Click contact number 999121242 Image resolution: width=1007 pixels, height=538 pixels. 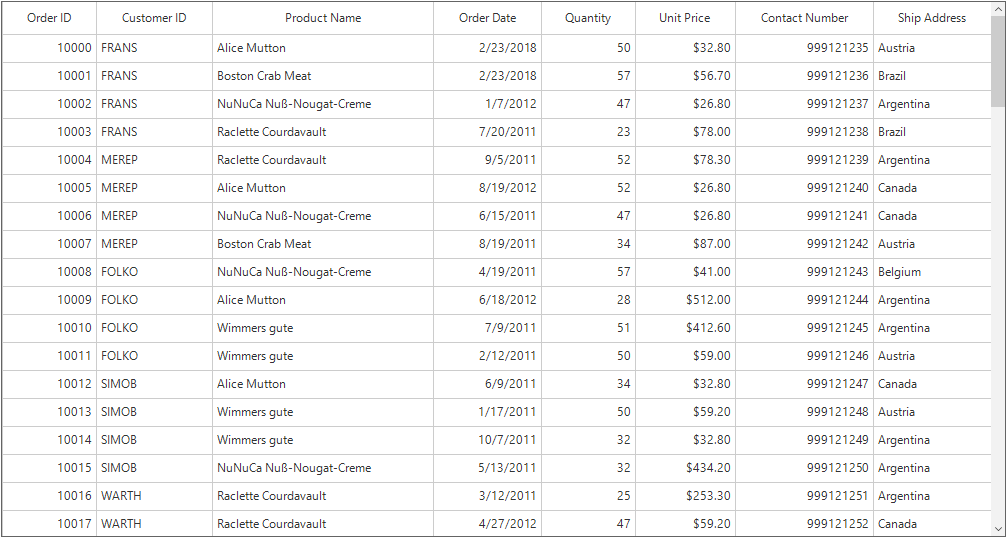click(805, 244)
